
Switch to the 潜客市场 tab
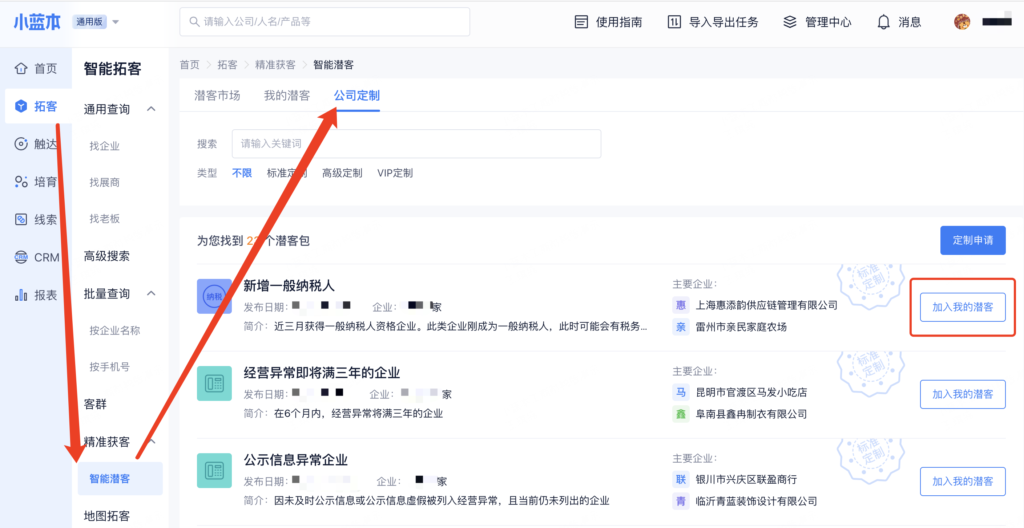217,95
